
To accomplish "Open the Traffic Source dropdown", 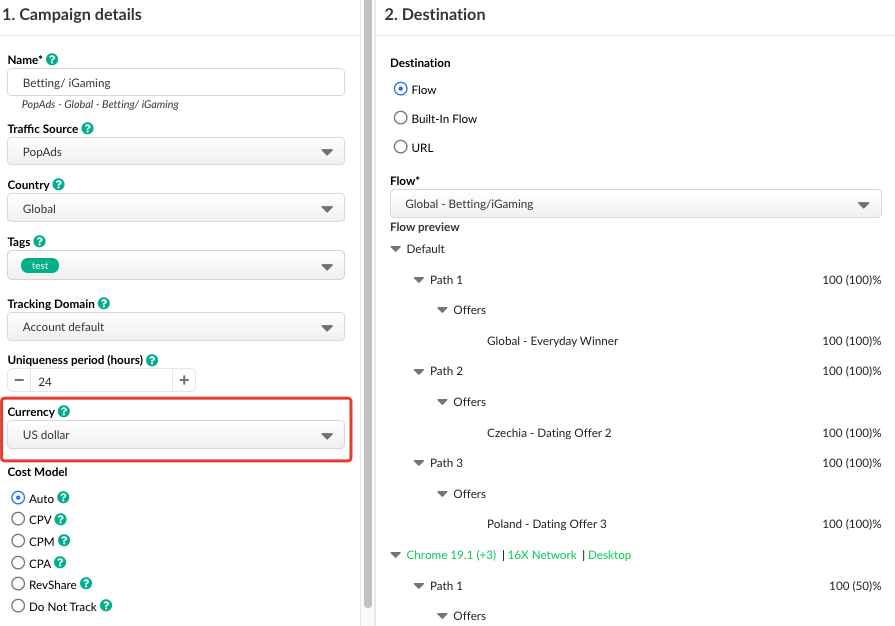I will pyautogui.click(x=176, y=152).
